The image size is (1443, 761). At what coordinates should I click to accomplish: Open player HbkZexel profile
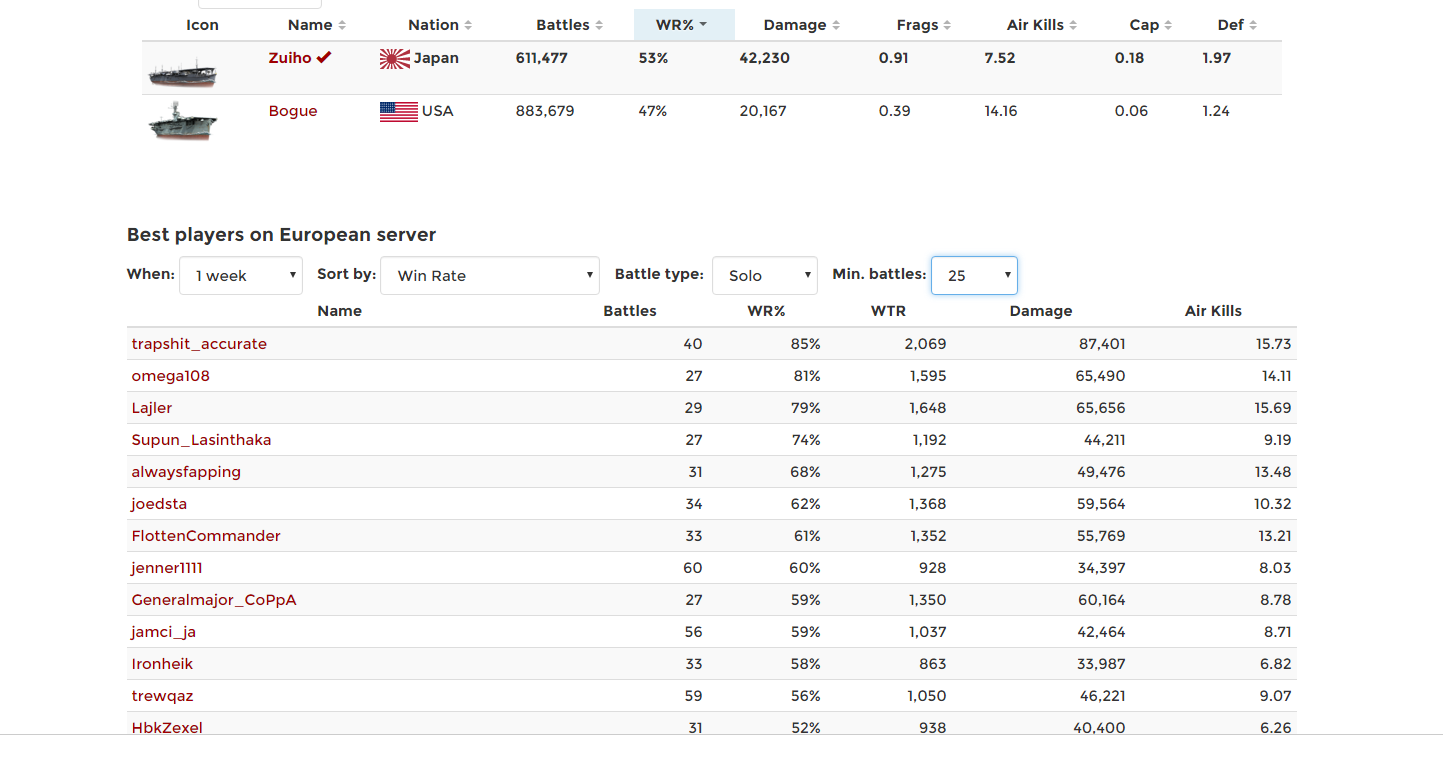tap(167, 727)
